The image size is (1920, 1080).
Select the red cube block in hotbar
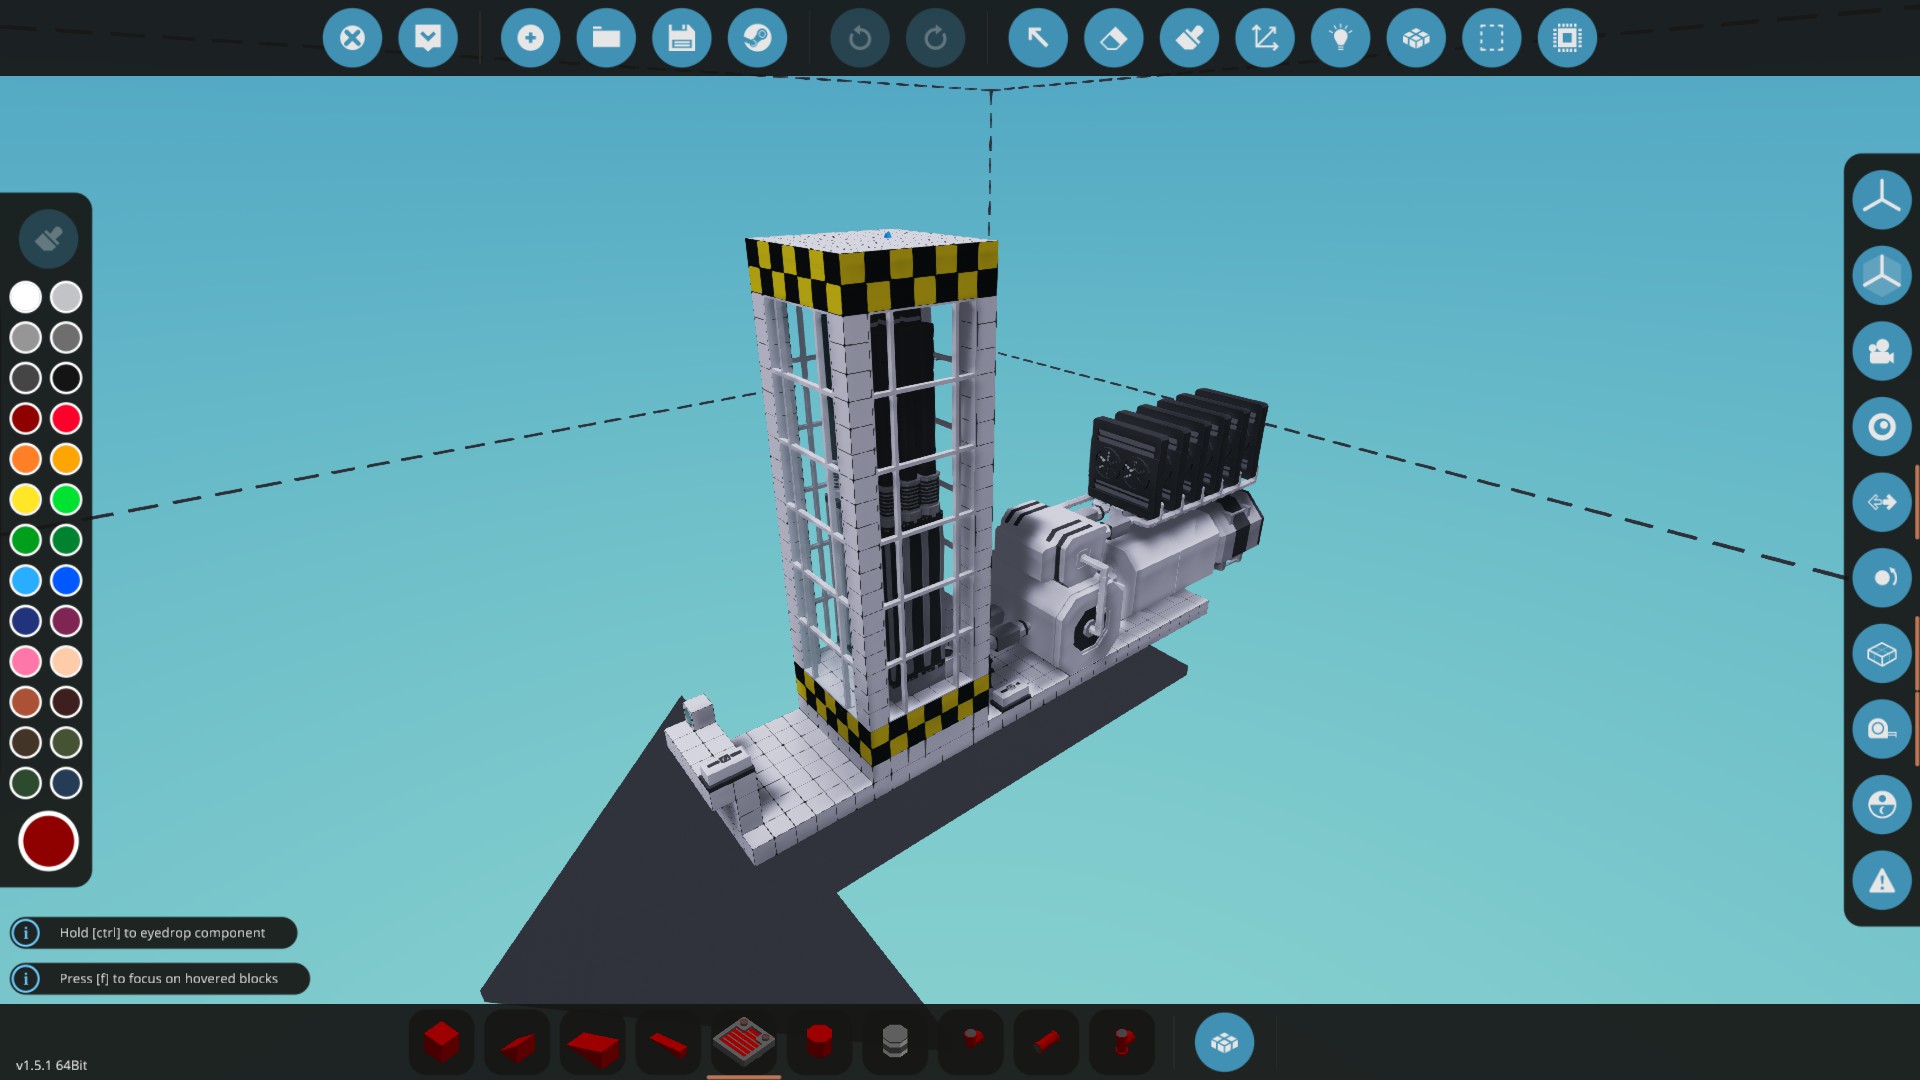pyautogui.click(x=441, y=1042)
